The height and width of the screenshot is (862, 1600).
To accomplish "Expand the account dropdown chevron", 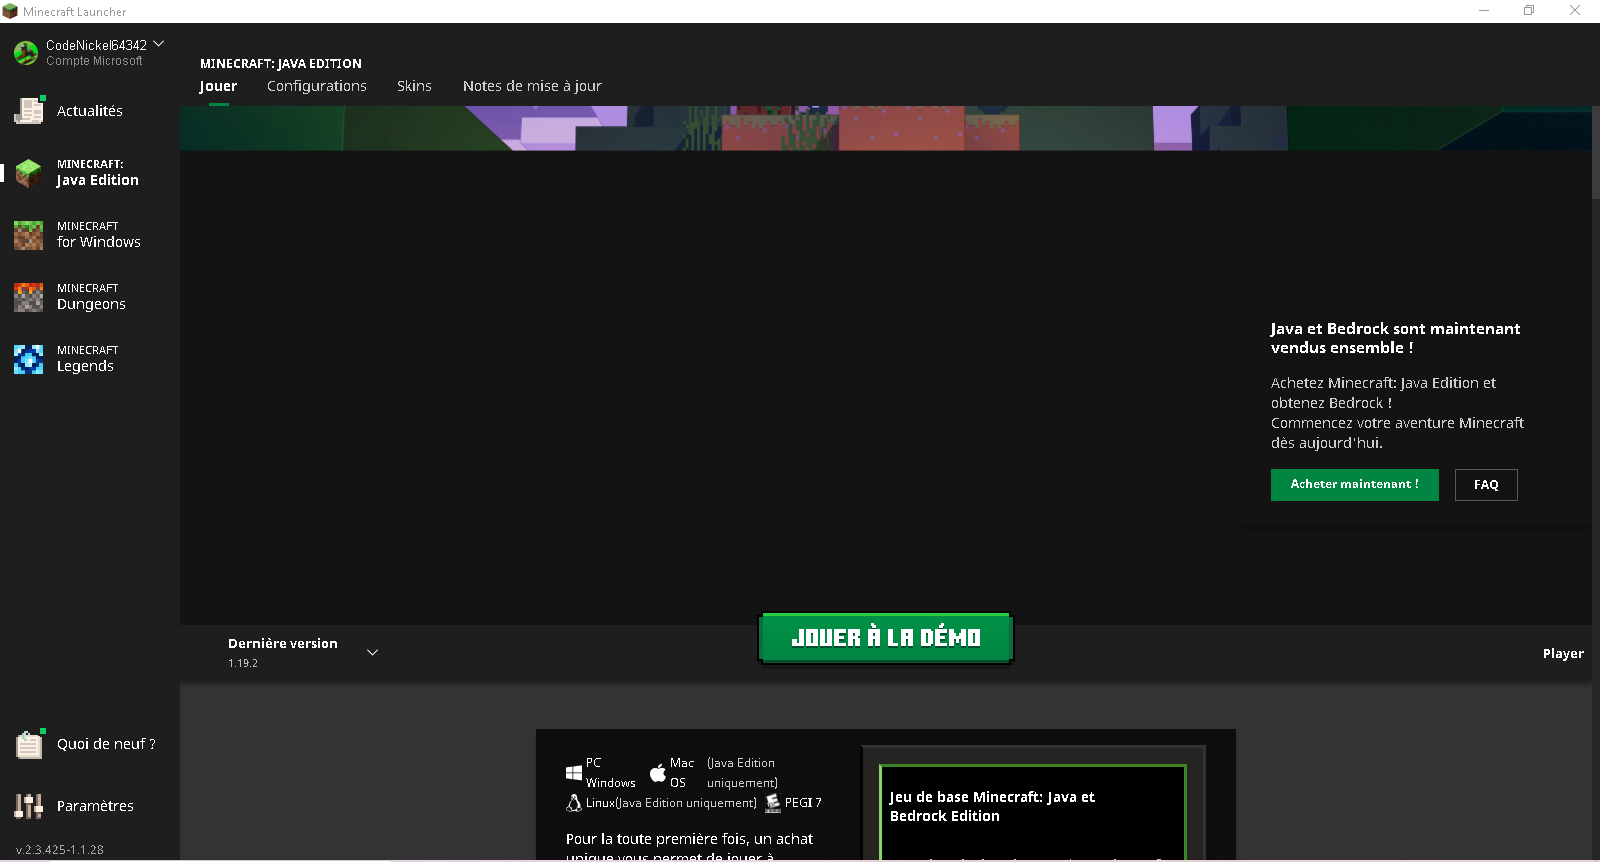I will click(x=158, y=44).
